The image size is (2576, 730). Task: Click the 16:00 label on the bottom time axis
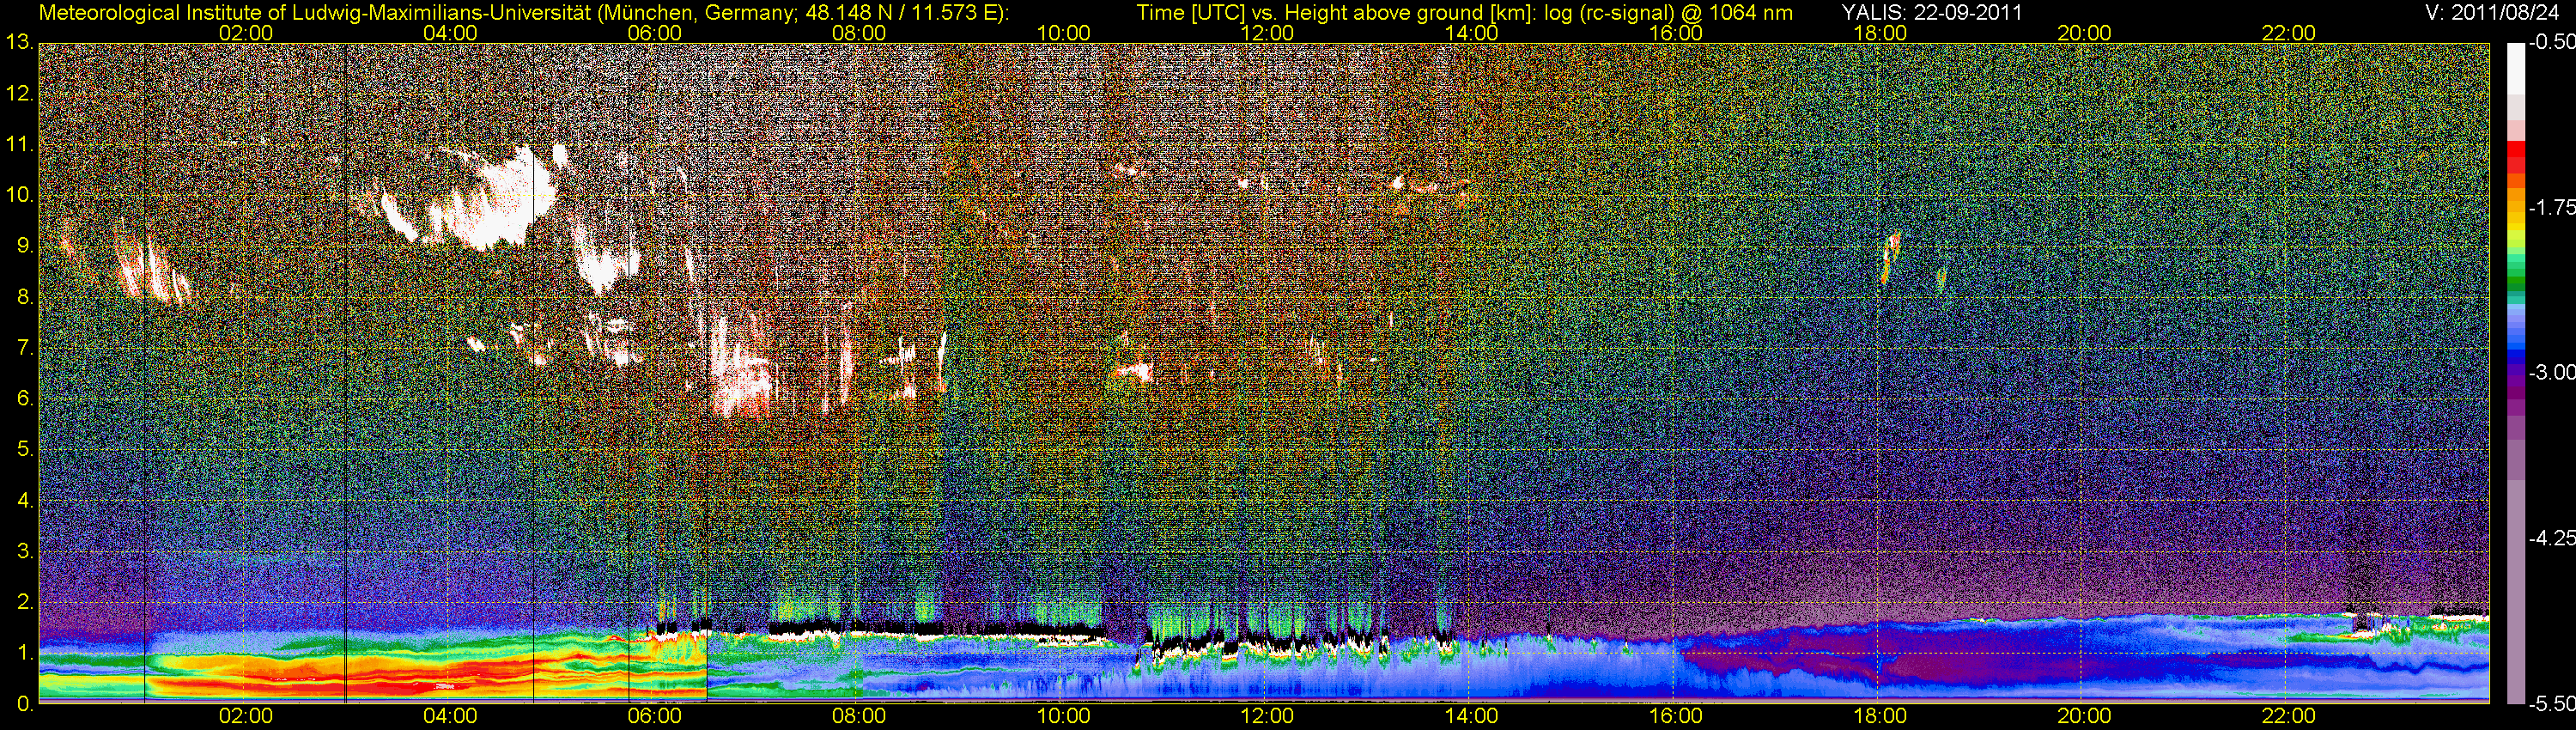(1676, 716)
